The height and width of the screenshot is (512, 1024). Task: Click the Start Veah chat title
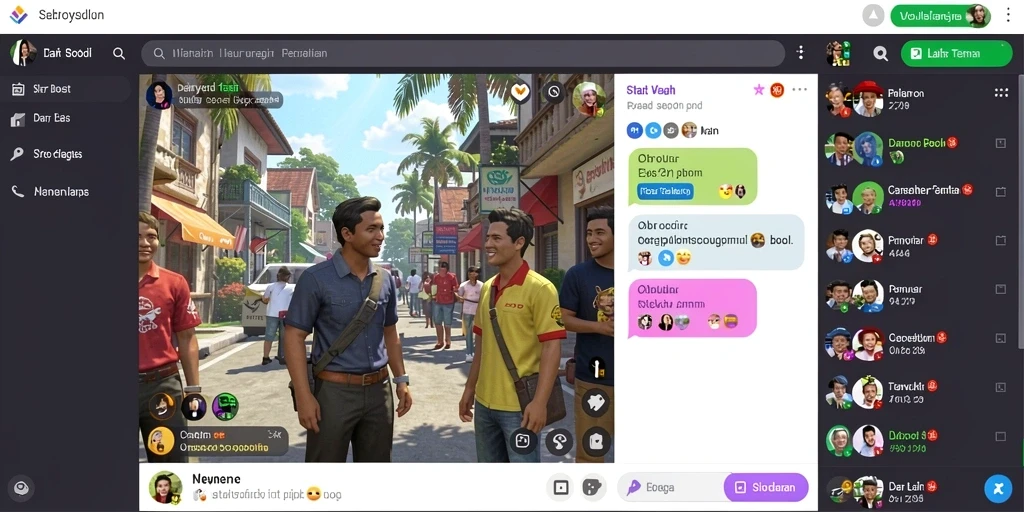pos(650,90)
